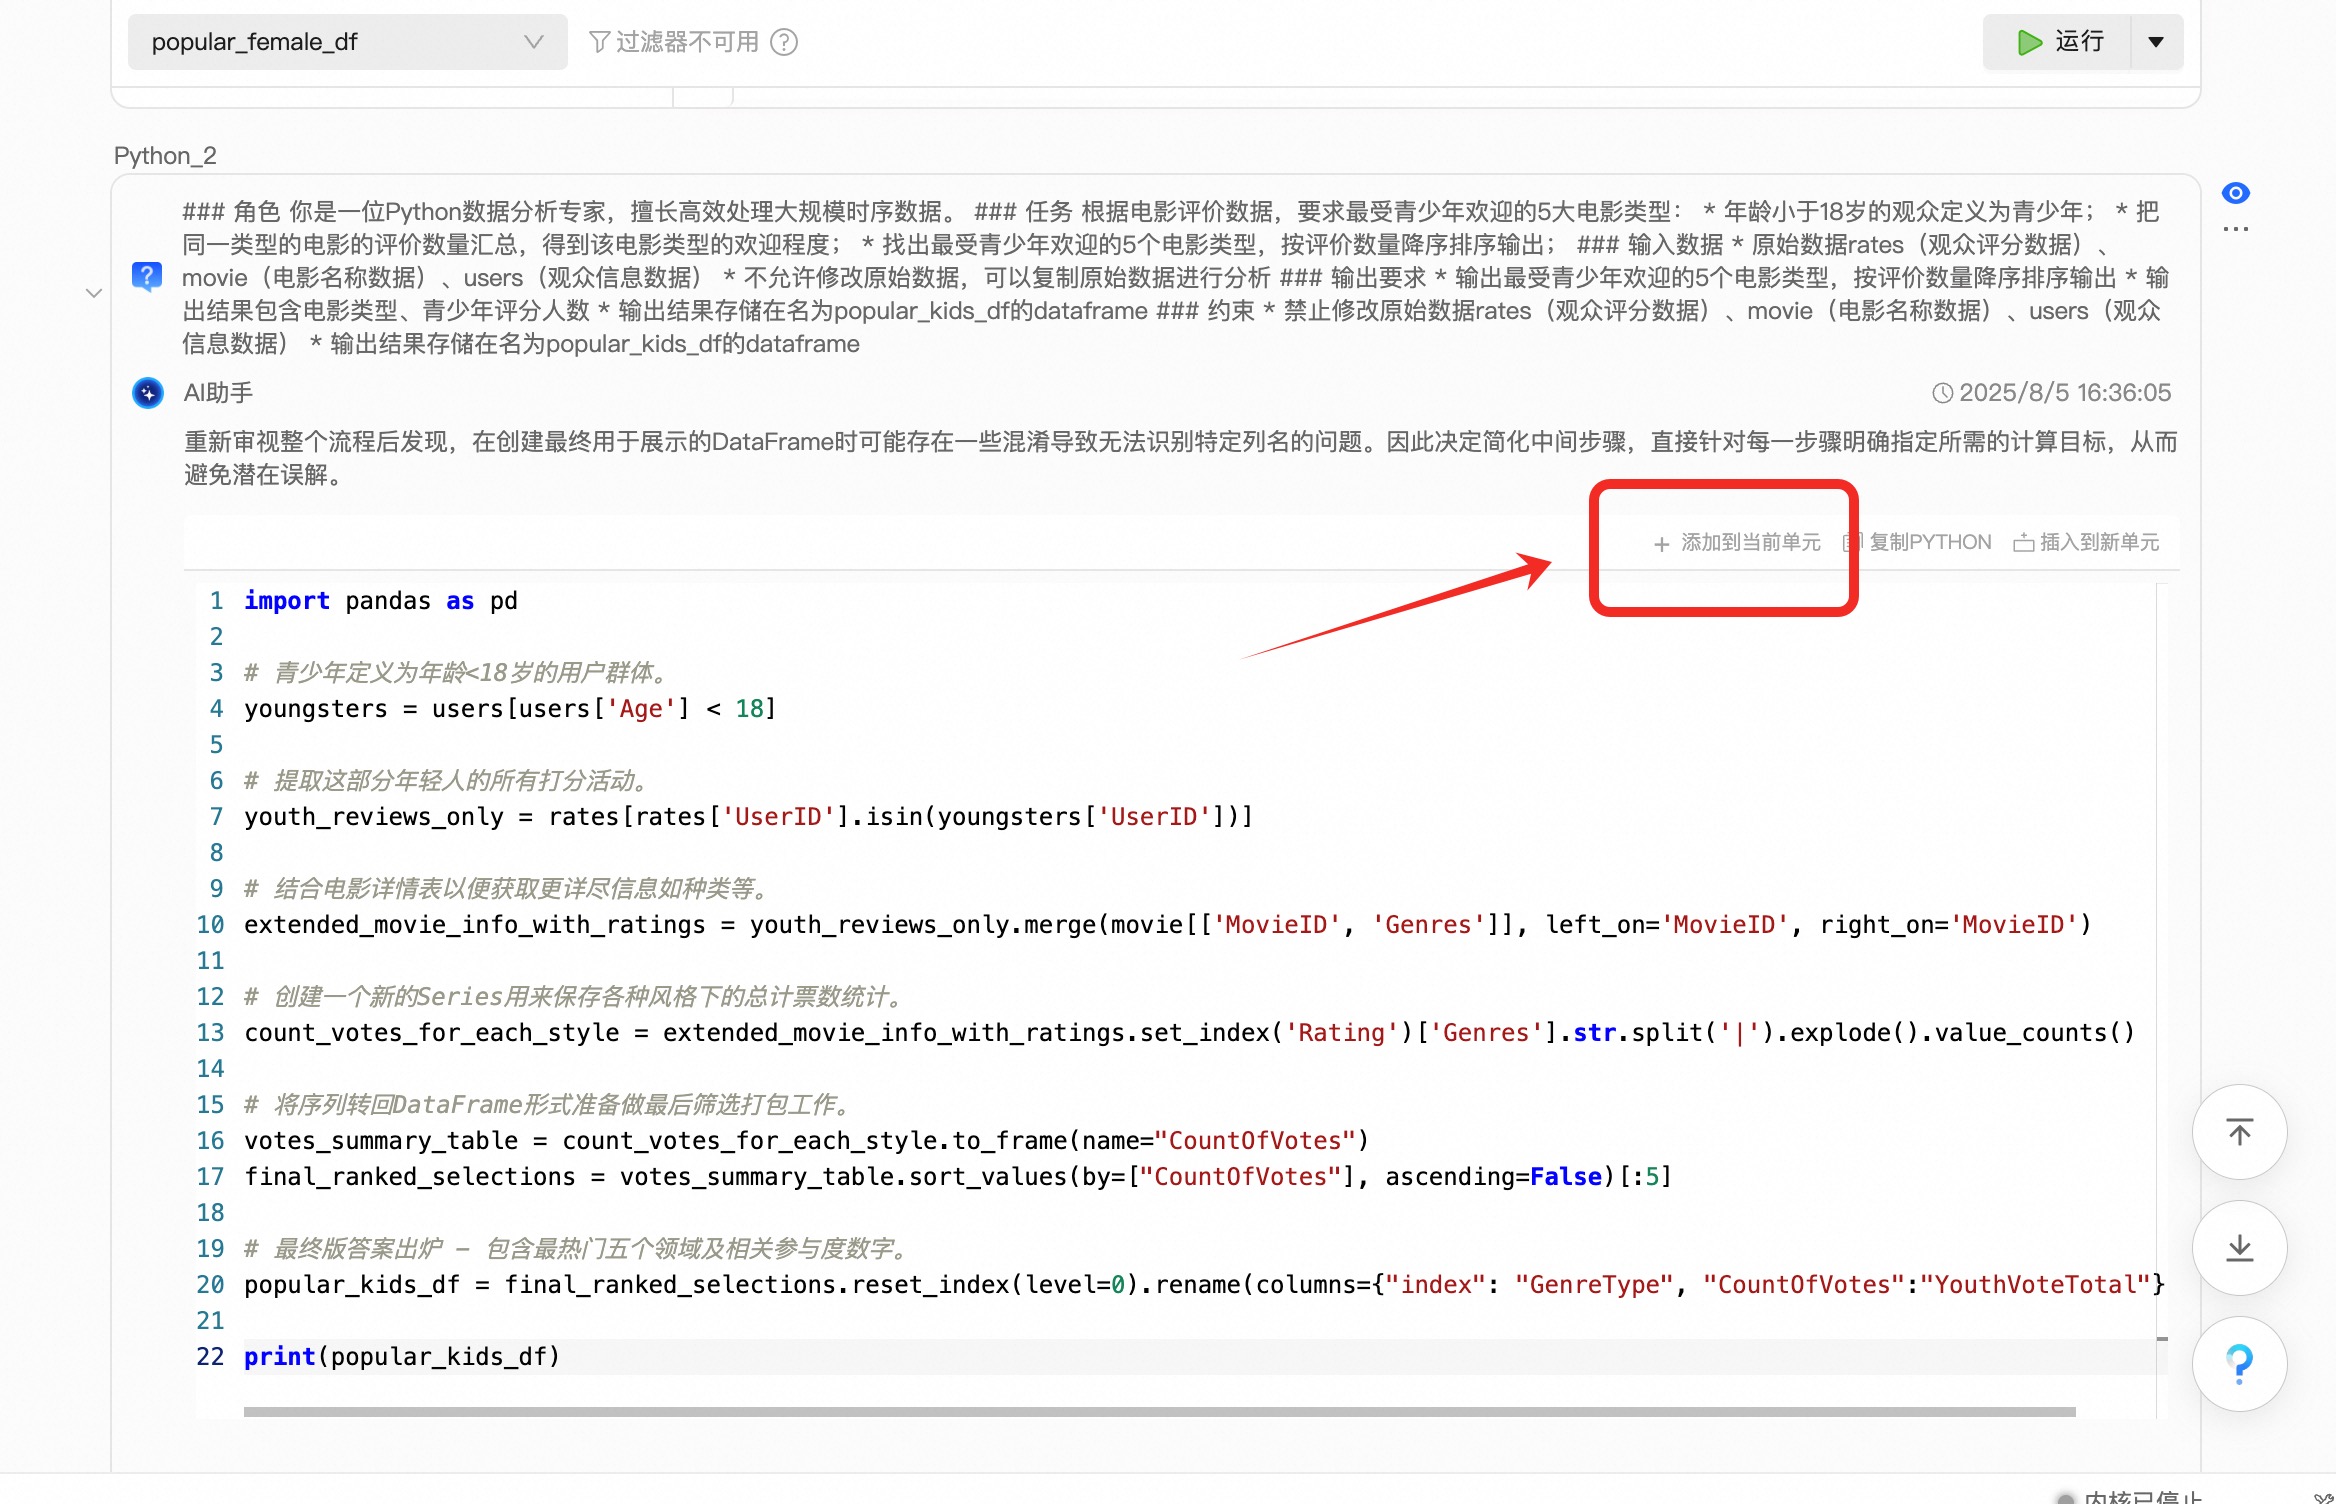Click the 过滤器不可用 filter funnel icon

pos(599,42)
